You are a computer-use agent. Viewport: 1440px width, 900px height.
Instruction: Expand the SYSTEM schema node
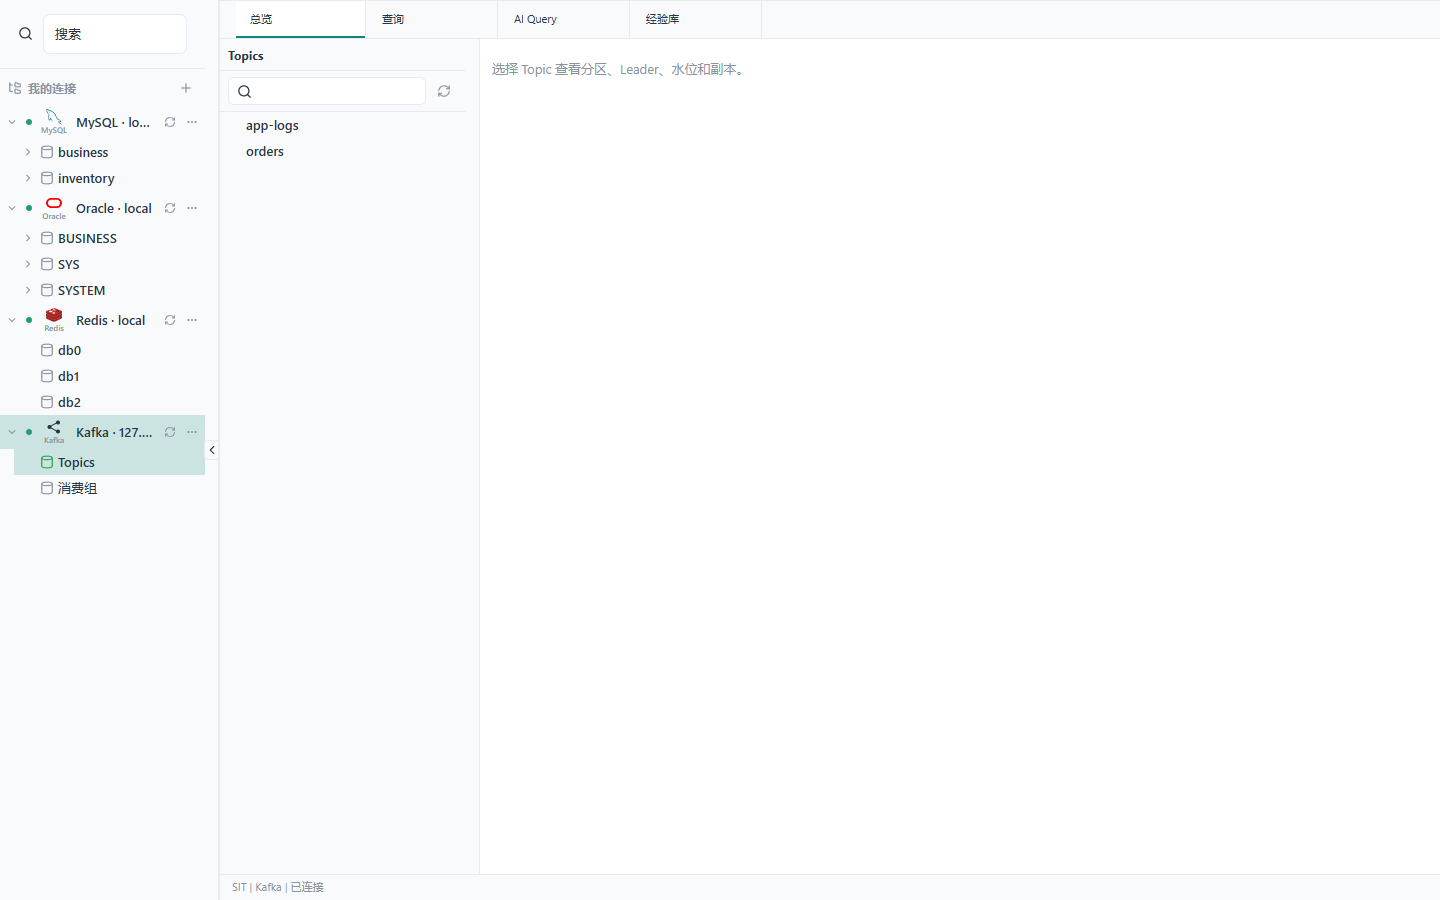tap(28, 290)
